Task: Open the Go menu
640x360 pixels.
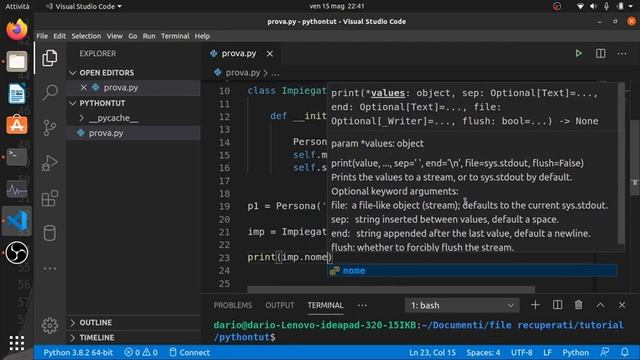Action: [133, 36]
